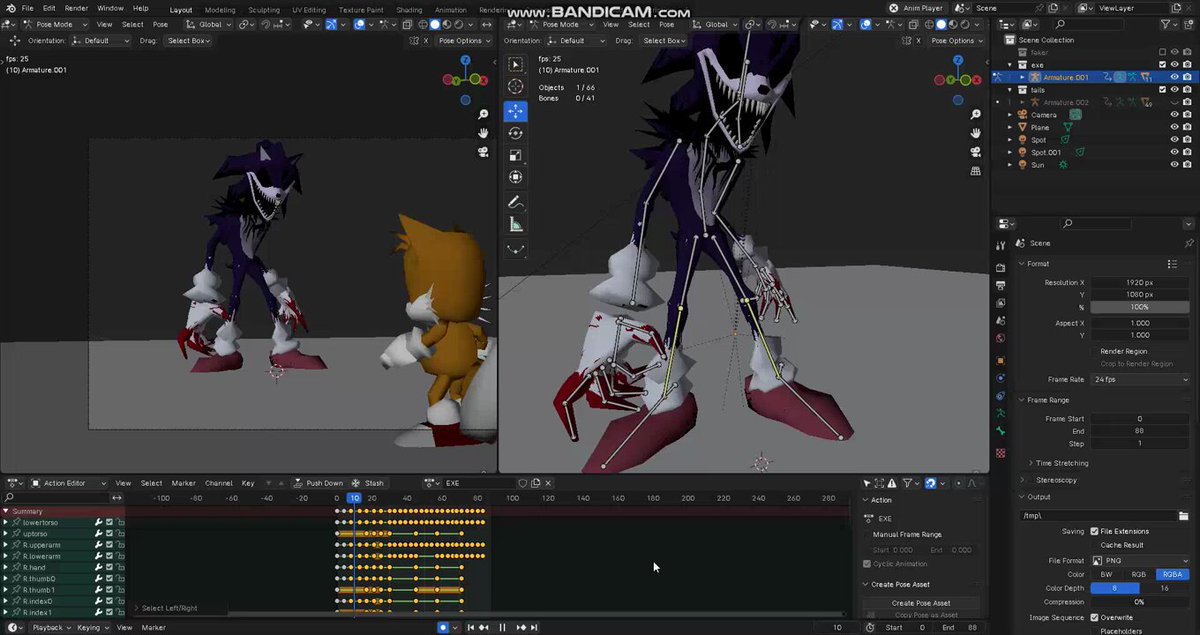Toggle the only-show-selected arrow icon in the Action Editor
The image size is (1200, 635).
coord(868,483)
